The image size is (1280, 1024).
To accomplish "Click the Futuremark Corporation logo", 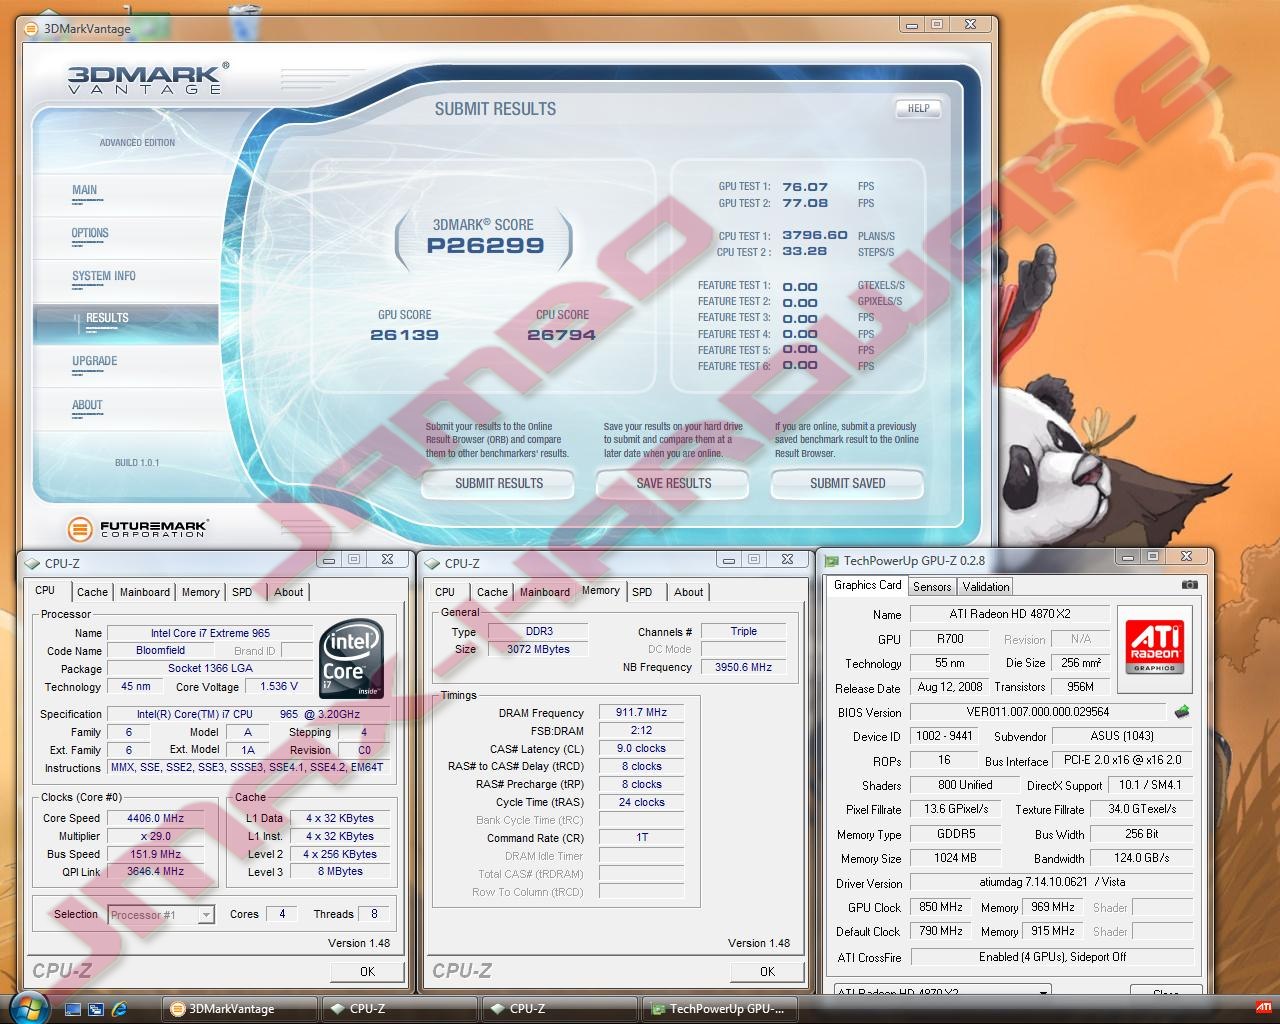I will point(138,528).
